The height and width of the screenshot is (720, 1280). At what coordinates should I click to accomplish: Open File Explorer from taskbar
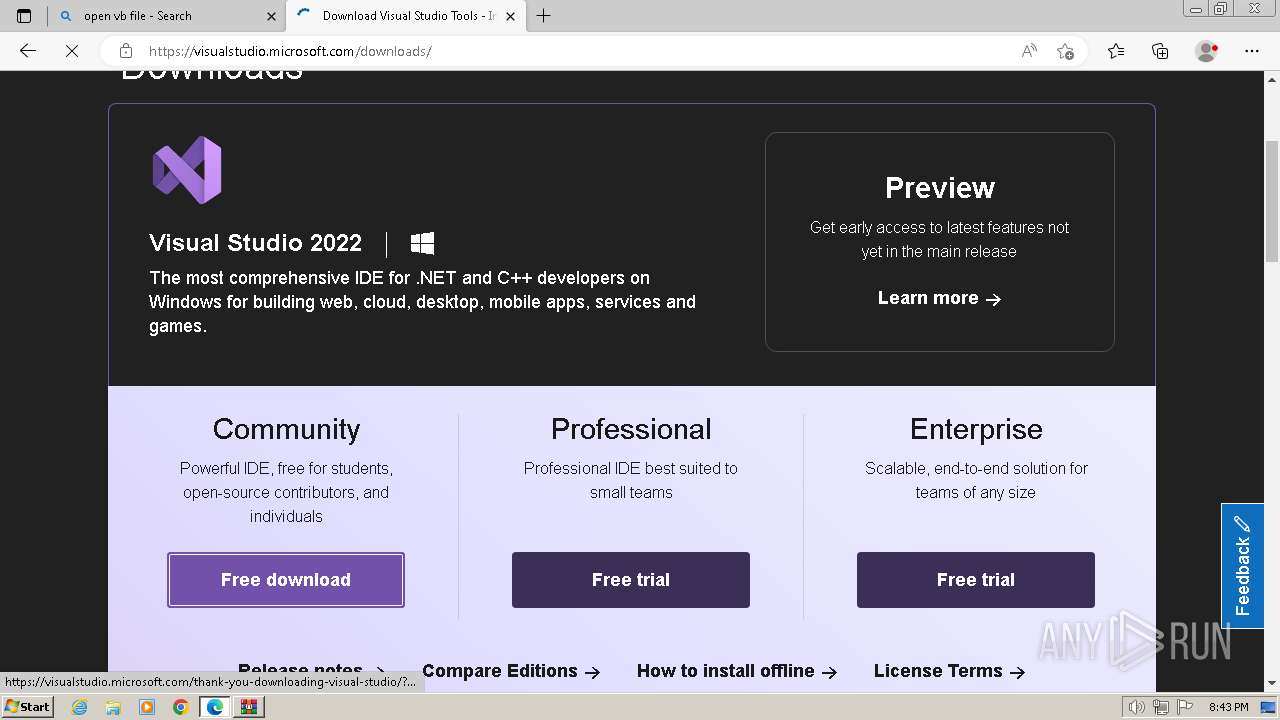coord(113,707)
